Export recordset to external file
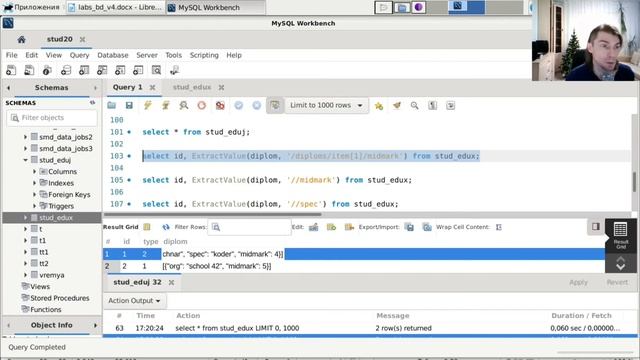Screen dimensions: 640x360 [x=409, y=227]
